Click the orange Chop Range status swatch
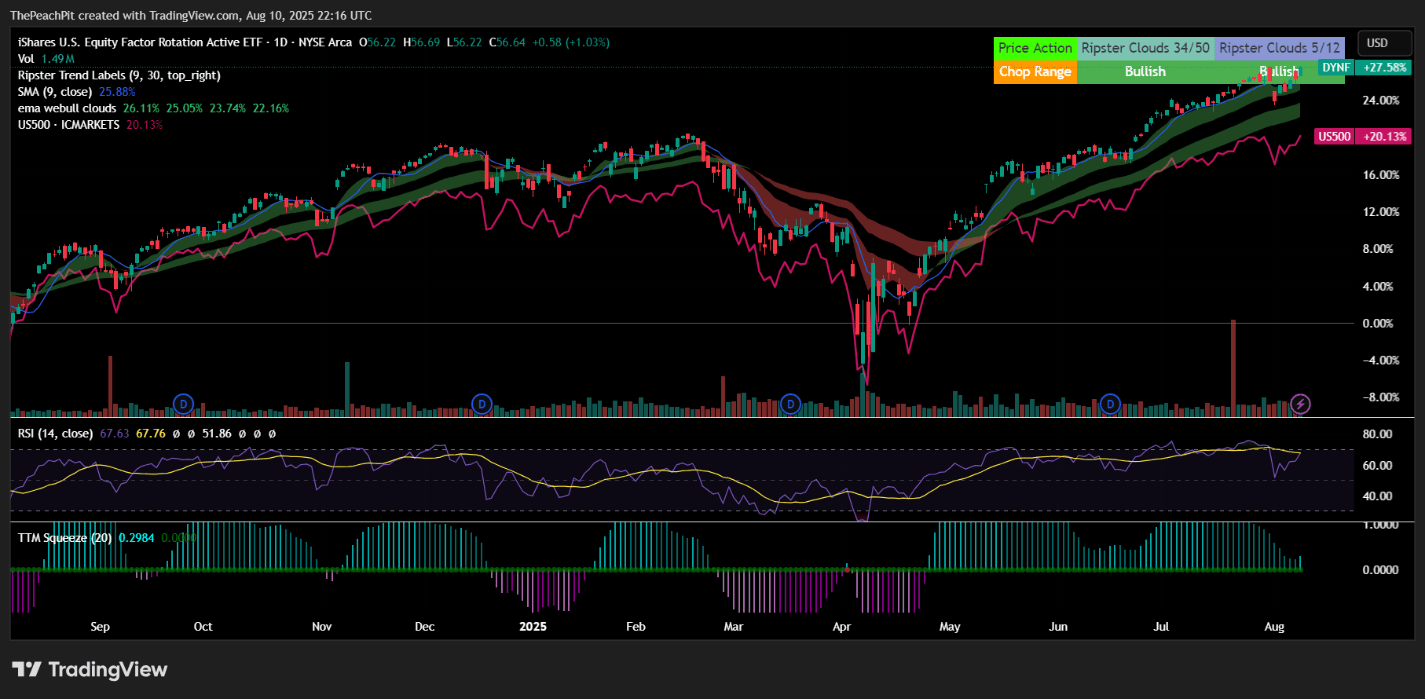This screenshot has height=699, width=1425. coord(1035,71)
